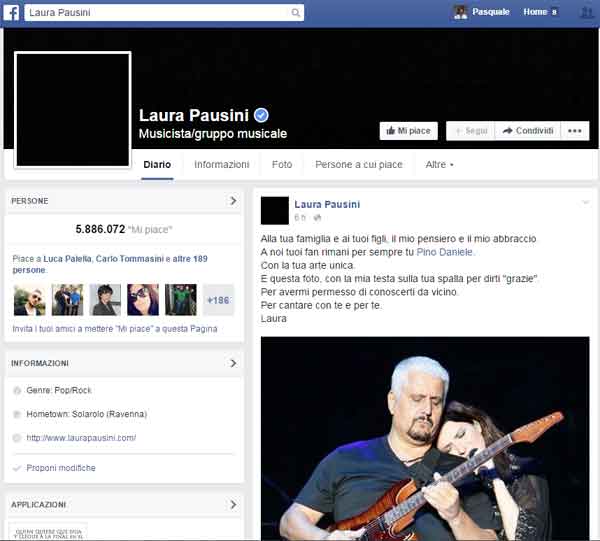Image resolution: width=600 pixels, height=541 pixels.
Task: Click the verified page badge
Action: click(x=261, y=115)
